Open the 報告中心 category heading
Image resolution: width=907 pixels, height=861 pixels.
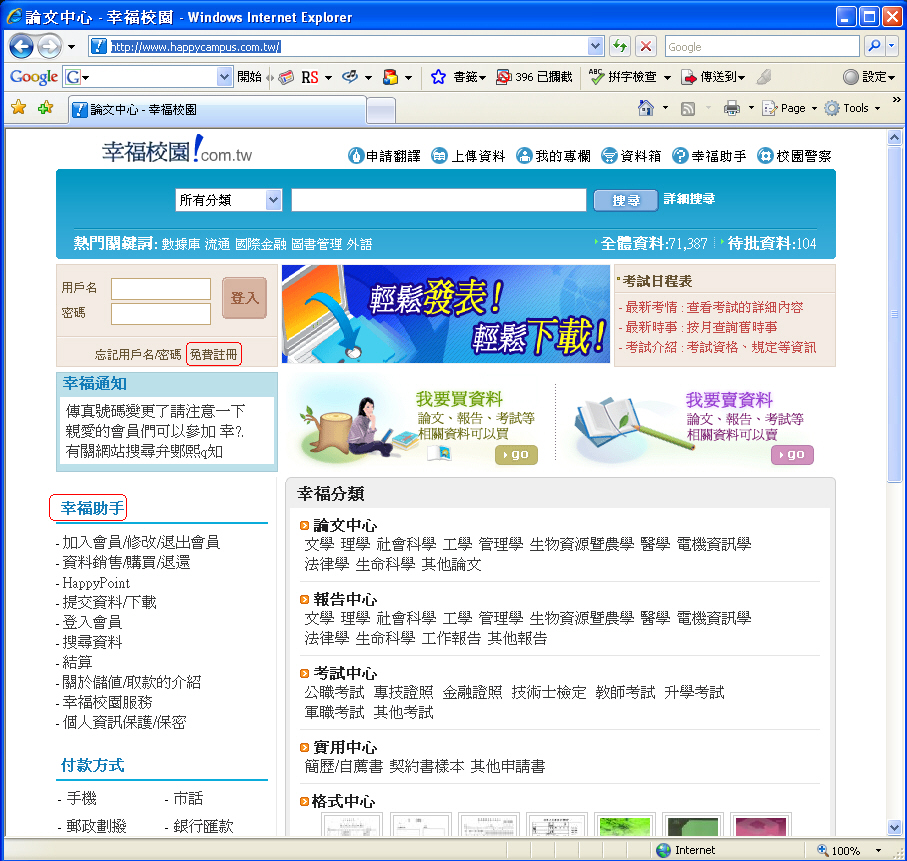pos(345,599)
